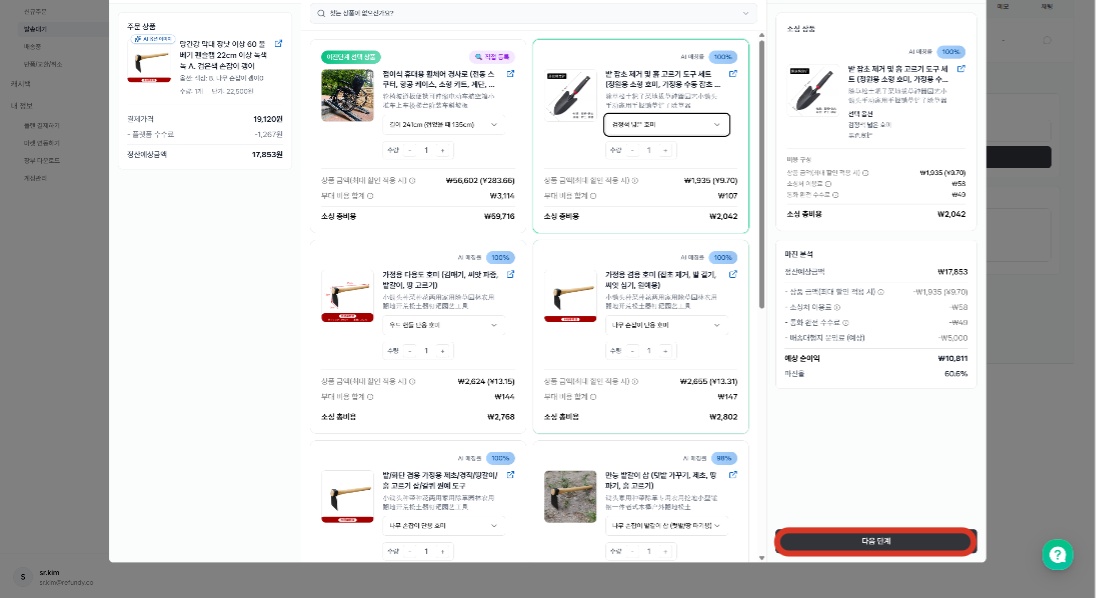This screenshot has width=1116, height=598.
Task: Click the ordered hoe thumbnail in the left panel
Action: (149, 61)
